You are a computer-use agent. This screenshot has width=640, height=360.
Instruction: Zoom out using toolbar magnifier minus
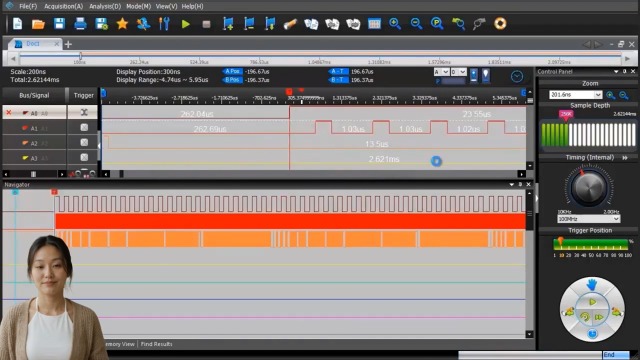[416, 24]
